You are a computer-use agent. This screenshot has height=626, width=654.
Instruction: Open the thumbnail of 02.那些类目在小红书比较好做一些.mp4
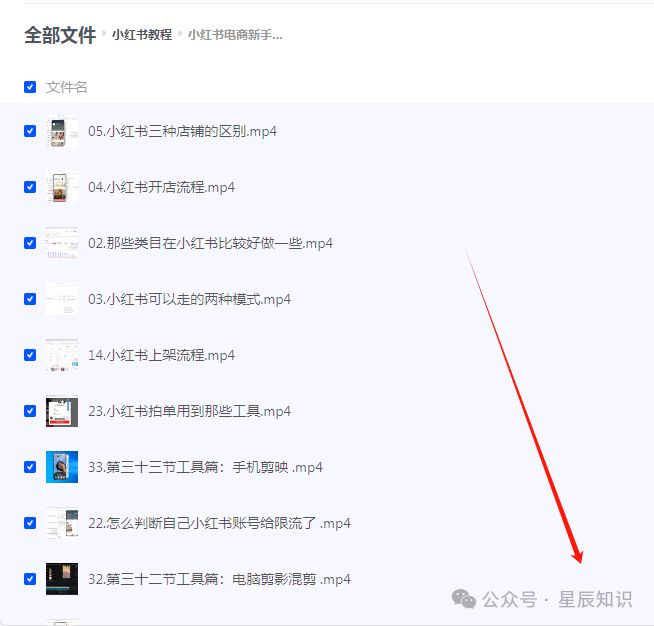62,244
